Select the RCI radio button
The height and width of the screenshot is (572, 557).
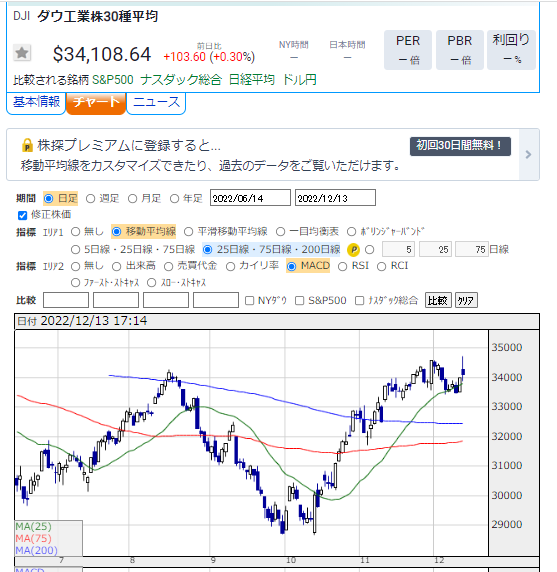click(381, 267)
